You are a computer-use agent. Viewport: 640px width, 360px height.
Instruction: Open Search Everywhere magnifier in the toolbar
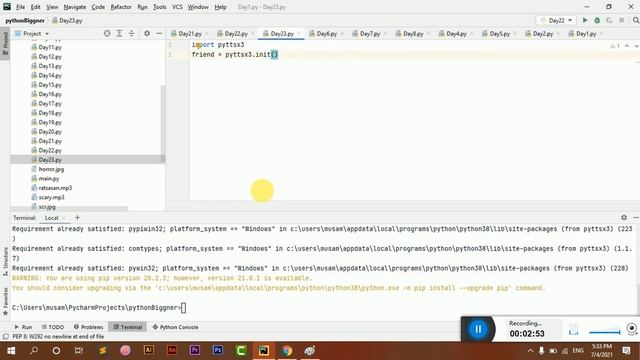(x=636, y=20)
